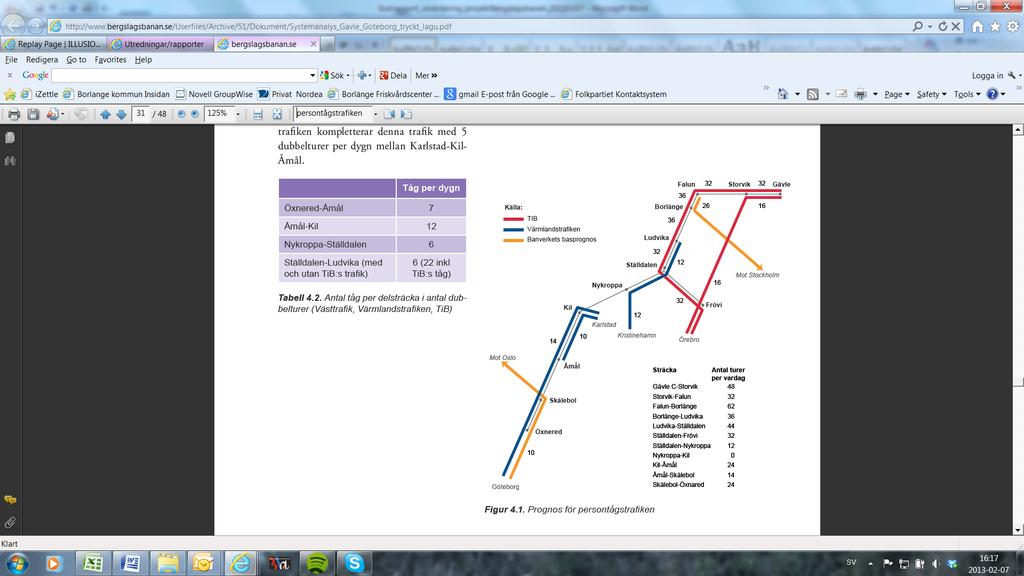Add to favorites bar star icon
The height and width of the screenshot is (576, 1024).
coord(9,94)
